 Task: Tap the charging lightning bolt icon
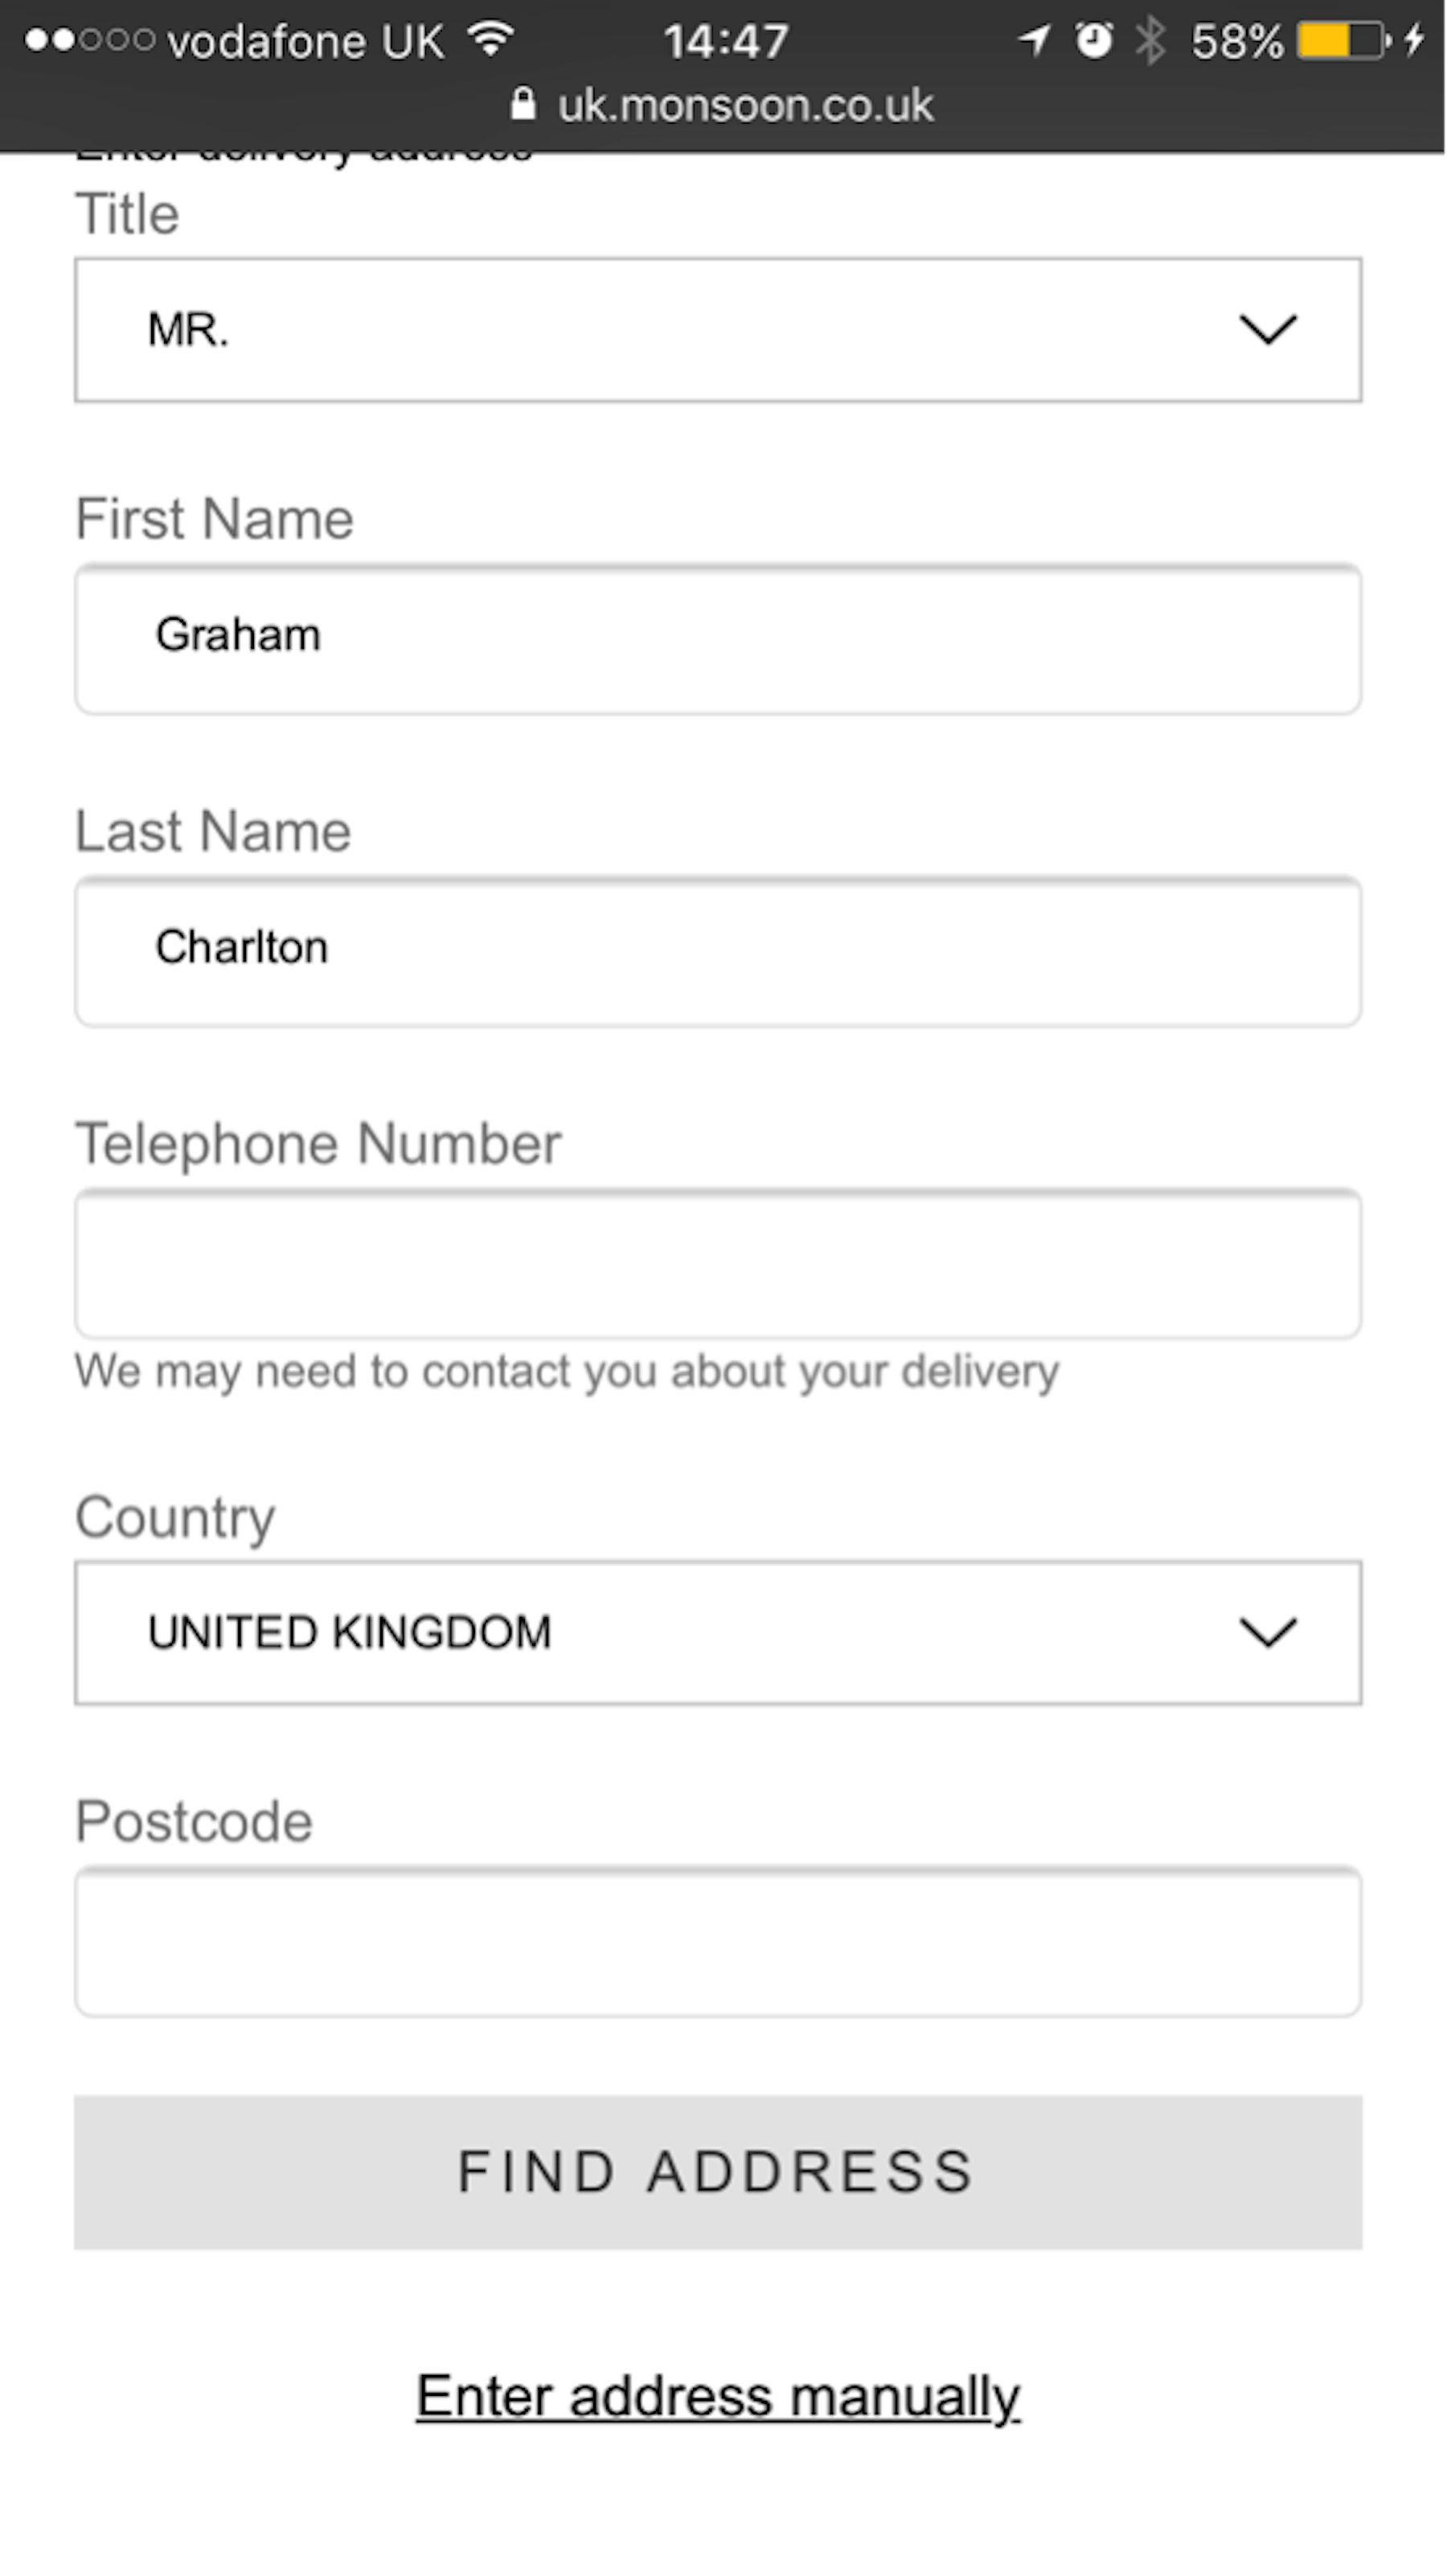(x=1414, y=40)
